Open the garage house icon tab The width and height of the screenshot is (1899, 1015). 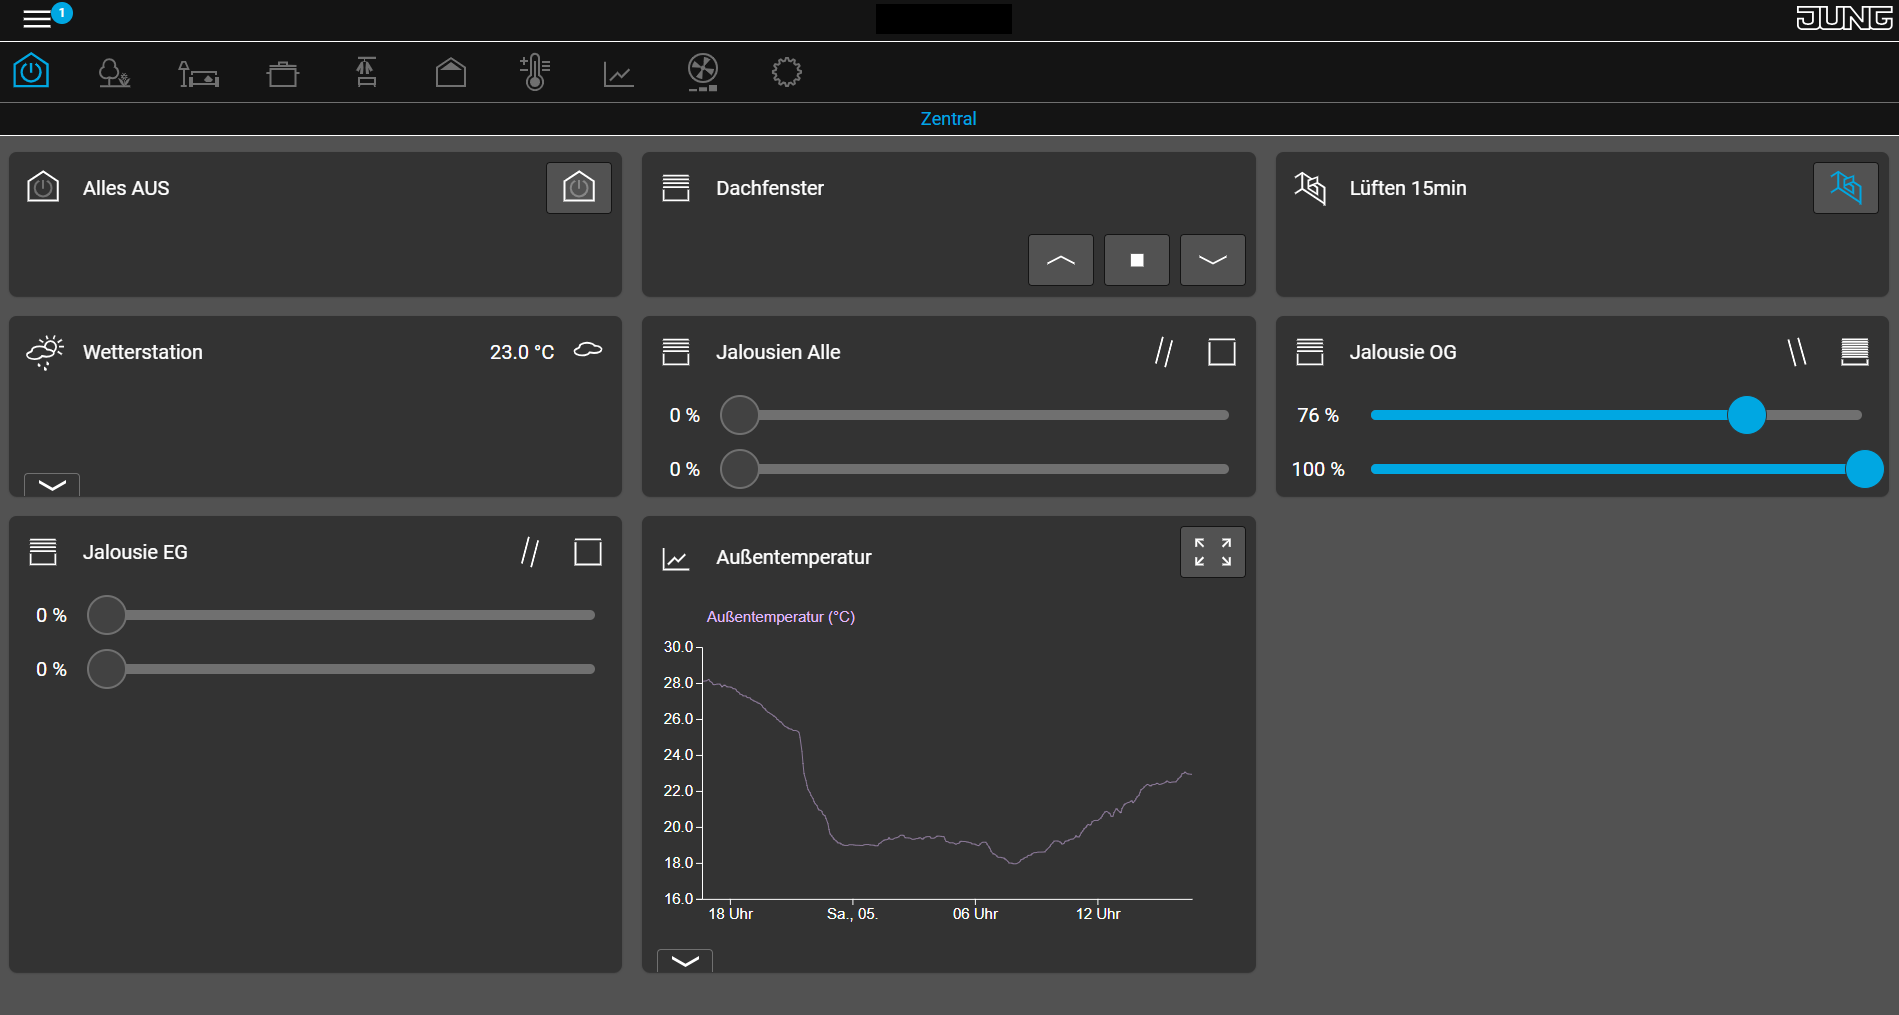(x=451, y=72)
